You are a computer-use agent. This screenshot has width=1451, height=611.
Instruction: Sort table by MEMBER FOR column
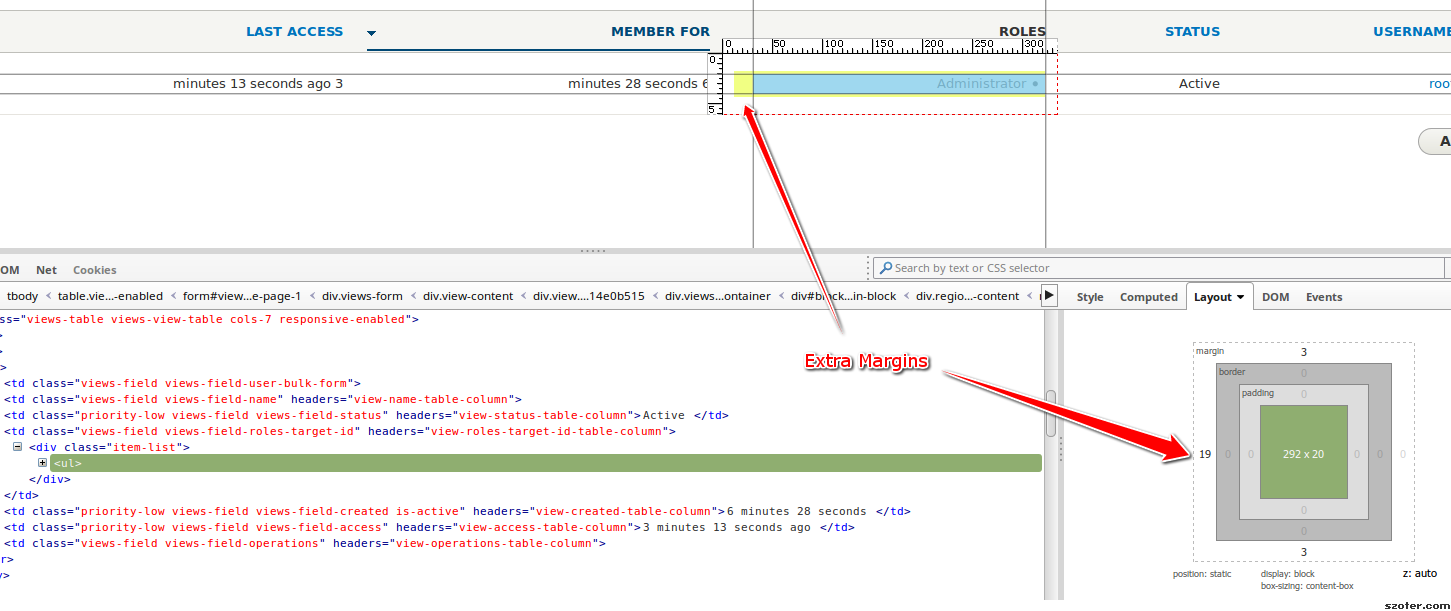(660, 32)
